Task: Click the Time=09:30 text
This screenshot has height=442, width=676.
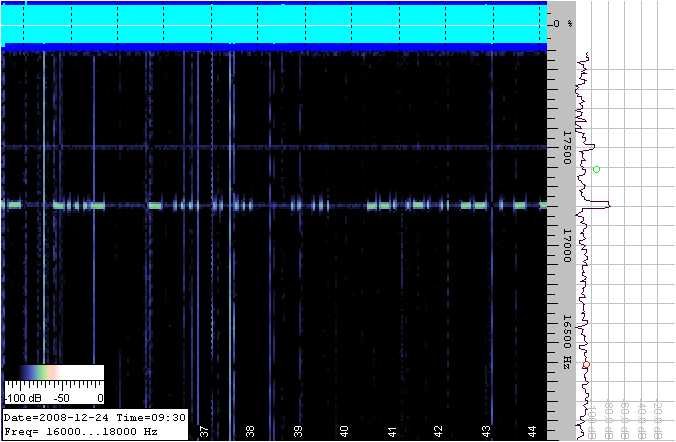Action: [x=151, y=418]
